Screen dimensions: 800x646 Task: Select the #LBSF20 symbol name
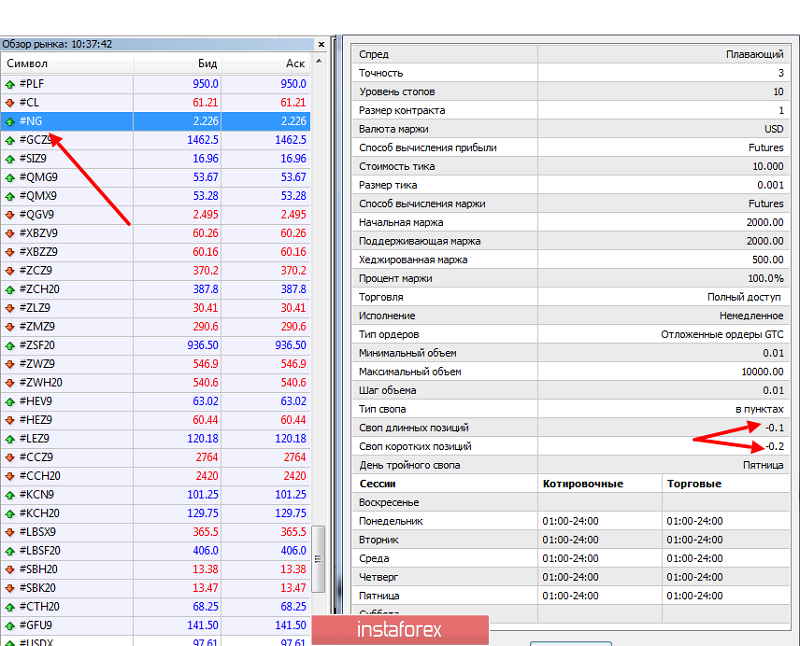tap(40, 551)
